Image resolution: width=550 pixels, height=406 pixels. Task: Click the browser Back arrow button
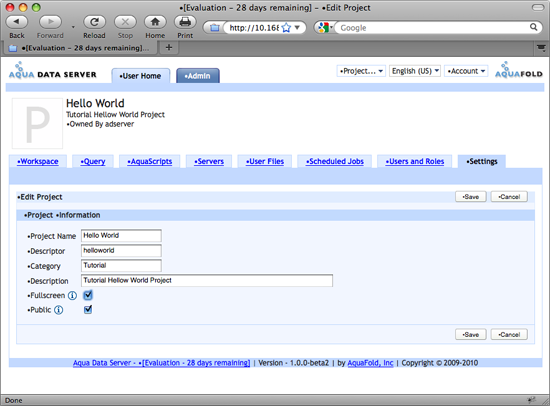[16, 22]
